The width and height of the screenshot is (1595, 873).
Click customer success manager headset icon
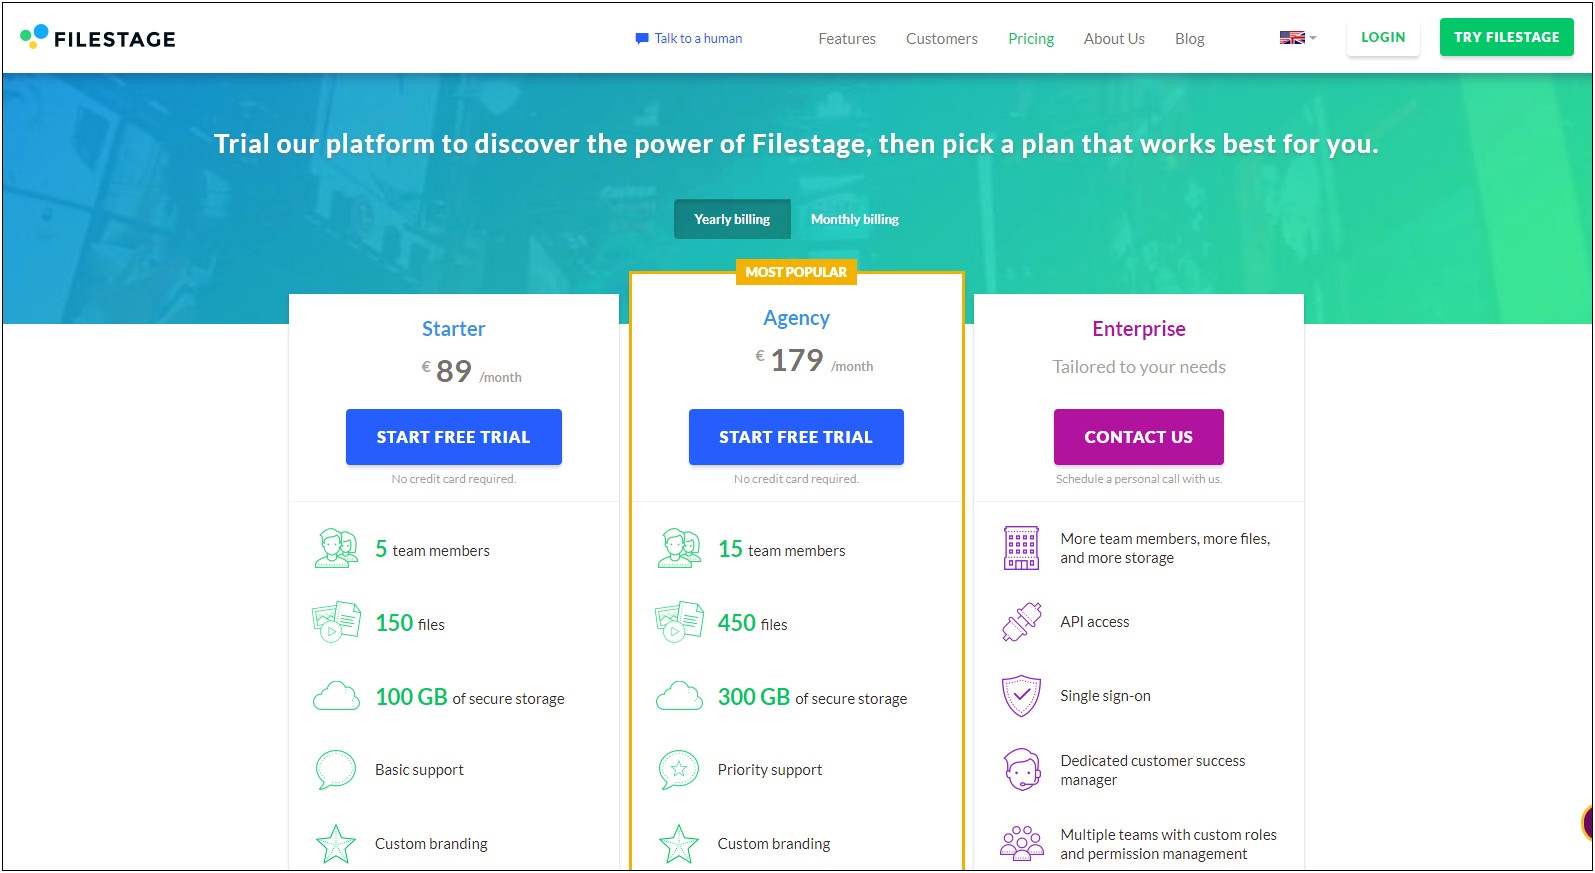click(1021, 770)
